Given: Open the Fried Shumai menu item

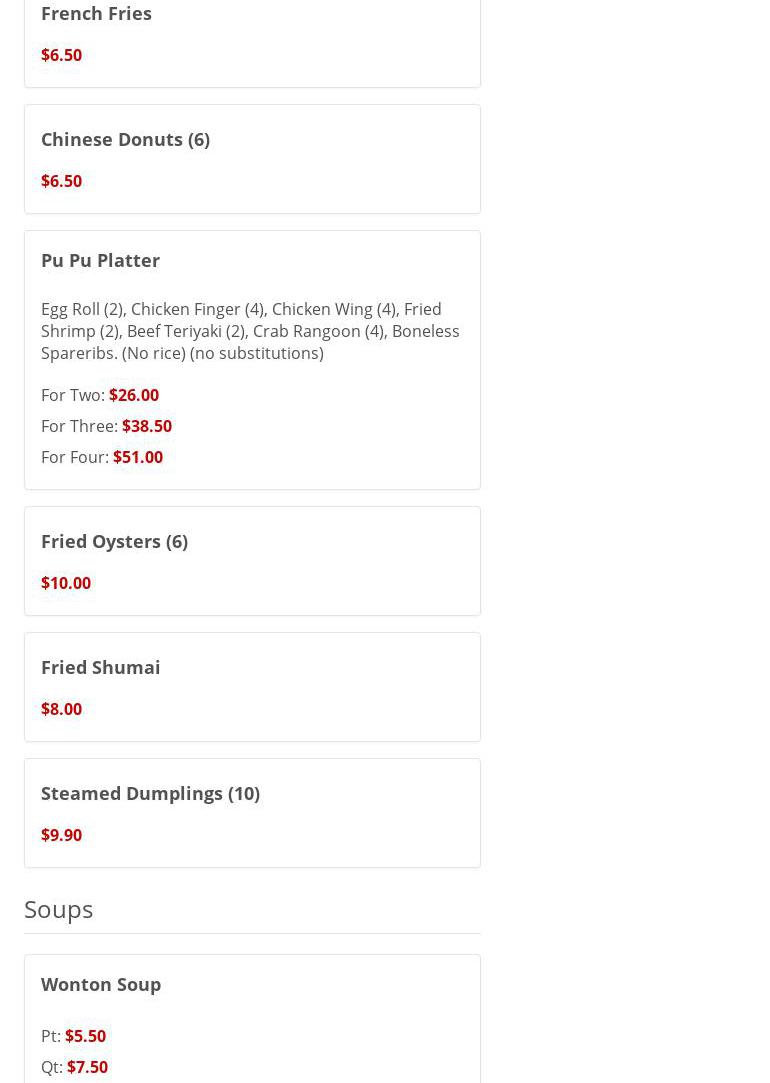Looking at the screenshot, I should (x=100, y=667).
